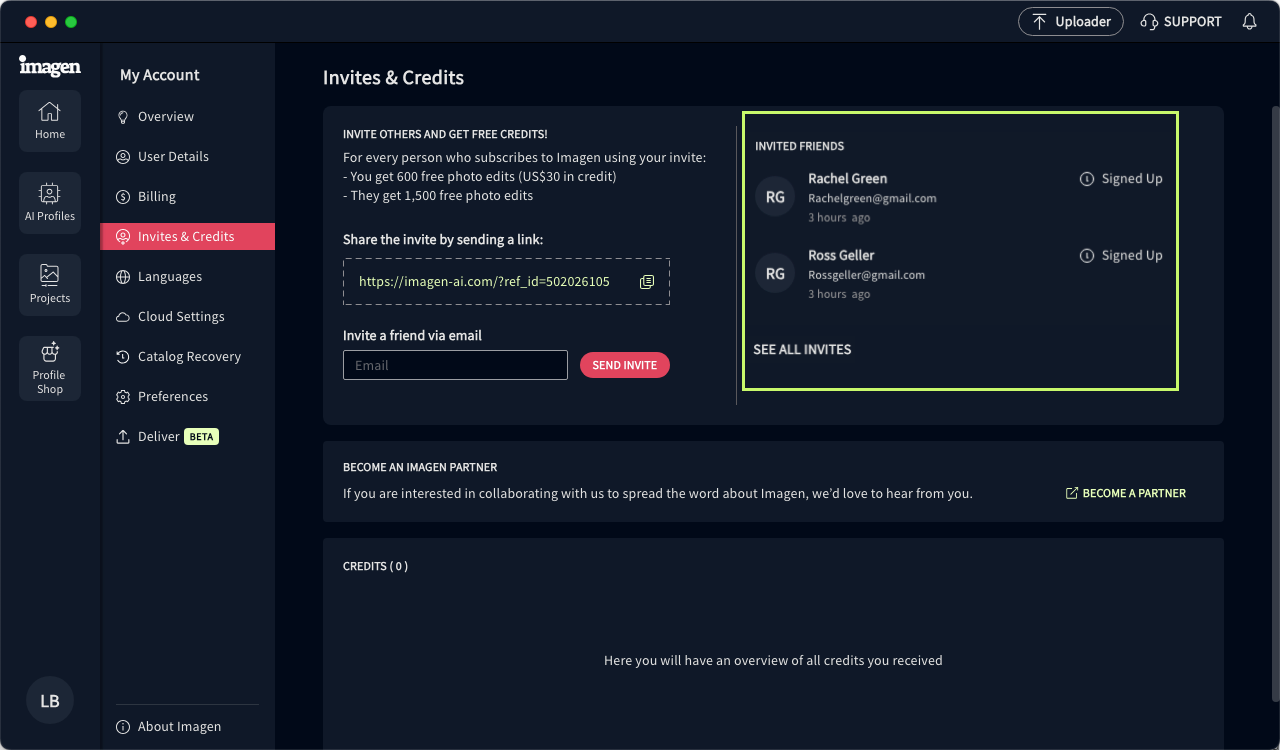Open Overview in My Account
Viewport: 1280px width, 750px height.
click(188, 117)
